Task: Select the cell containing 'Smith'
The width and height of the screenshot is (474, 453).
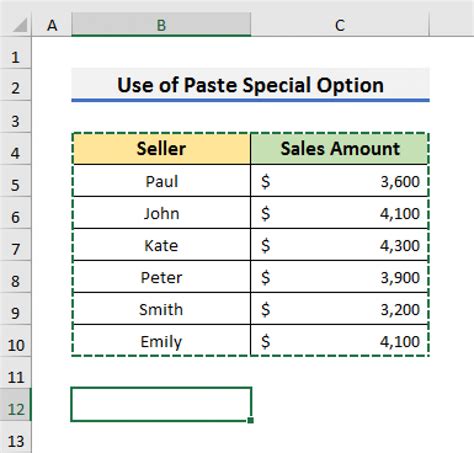Action: tap(161, 309)
